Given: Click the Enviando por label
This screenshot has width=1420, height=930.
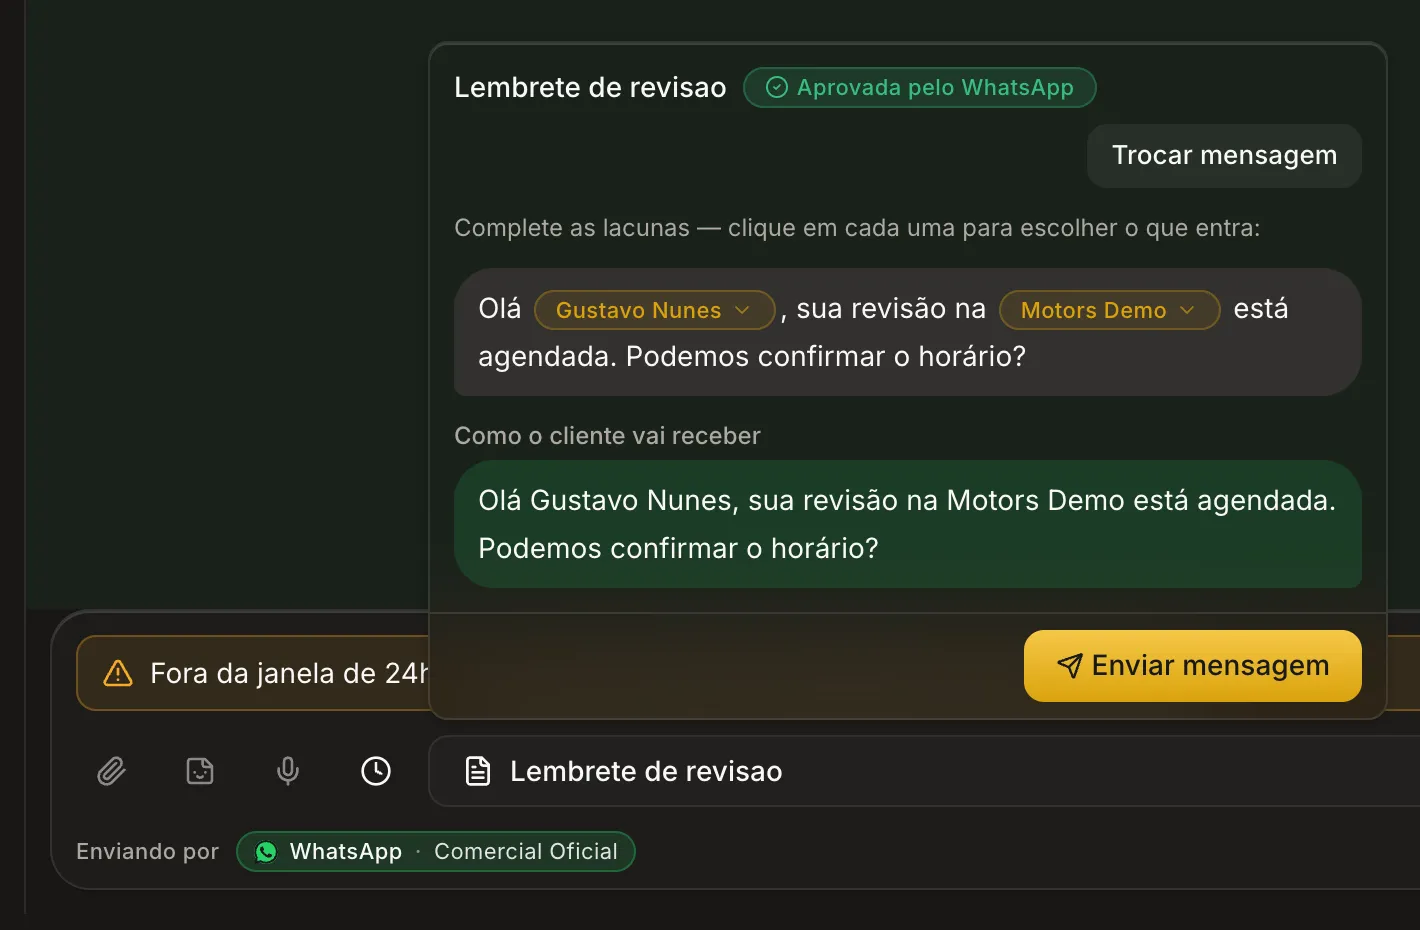Looking at the screenshot, I should [x=147, y=852].
